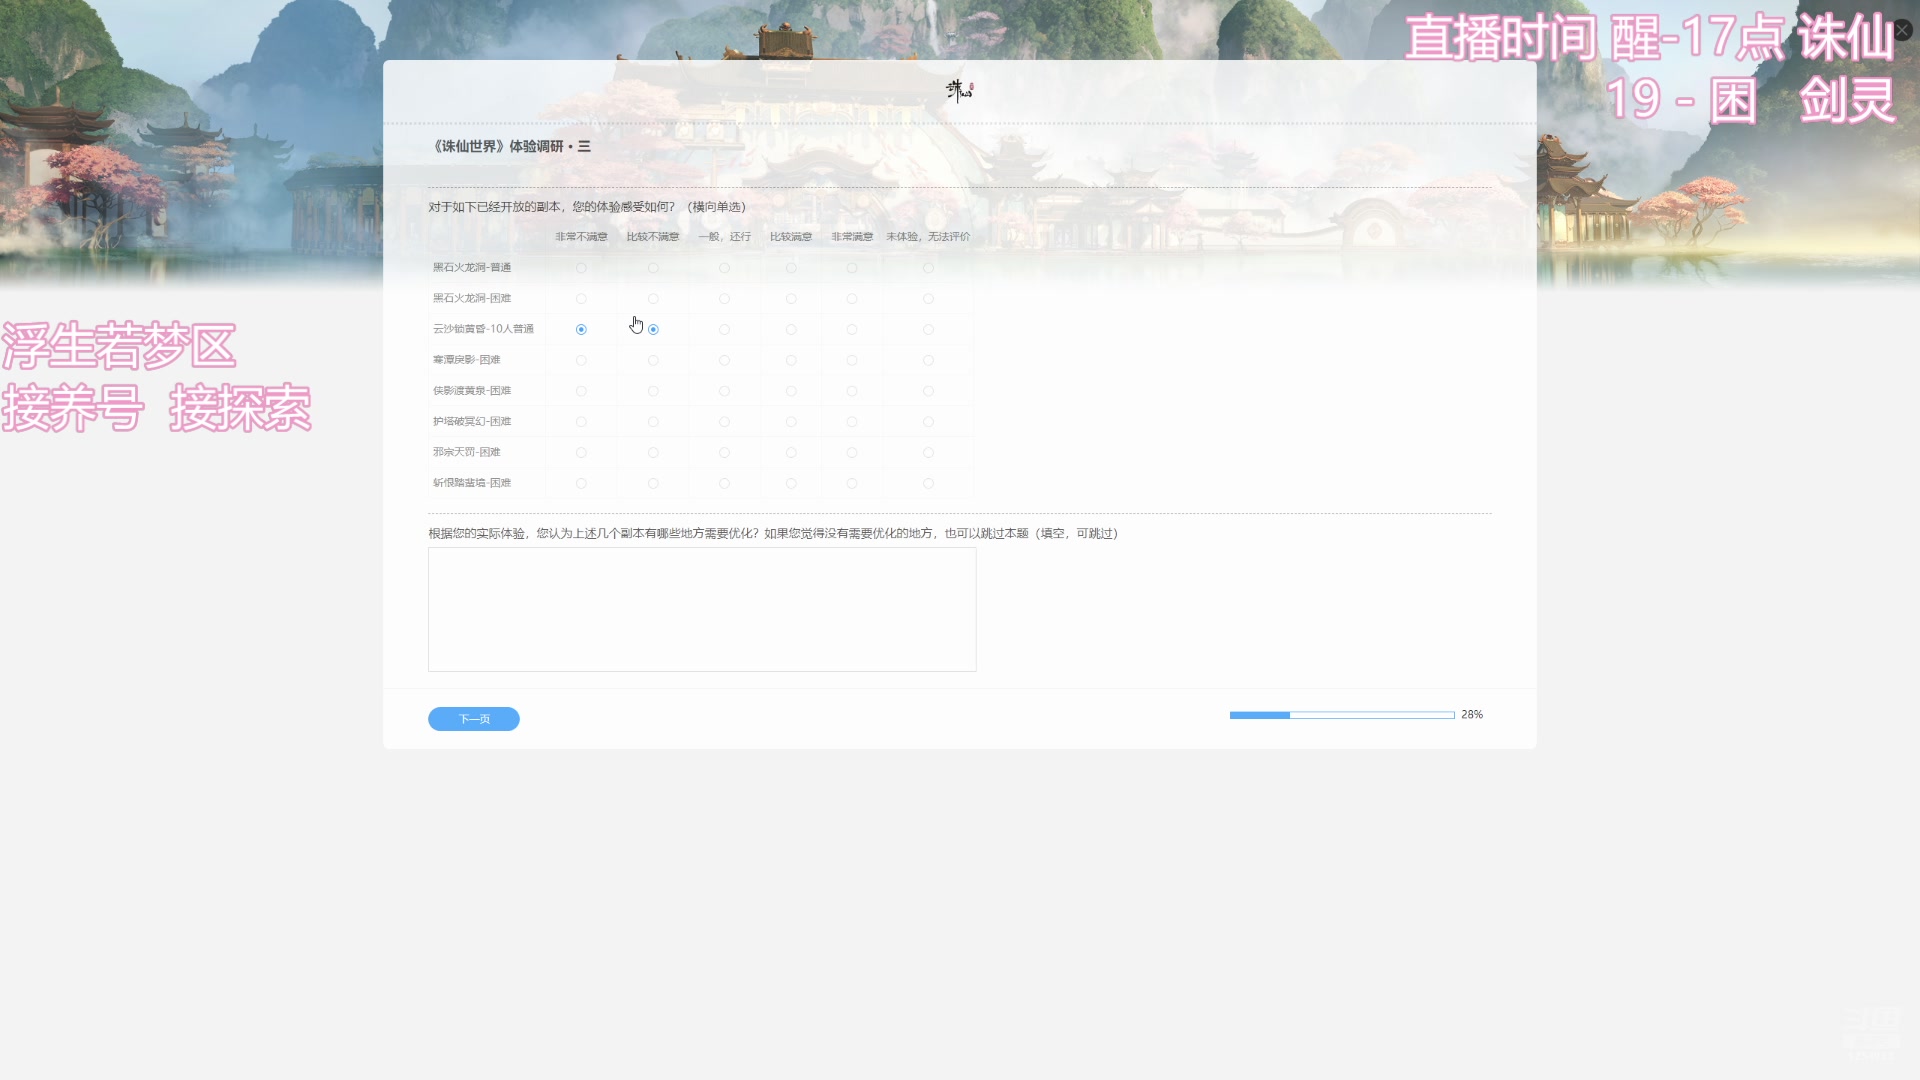Set 护塔破冥幻-困难 to 未体验，无法评价
Image resolution: width=1920 pixels, height=1080 pixels.
click(x=928, y=422)
